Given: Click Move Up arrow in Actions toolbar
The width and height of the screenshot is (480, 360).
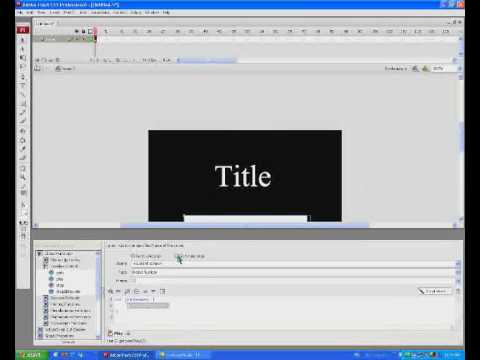Looking at the screenshot, I should tap(146, 291).
